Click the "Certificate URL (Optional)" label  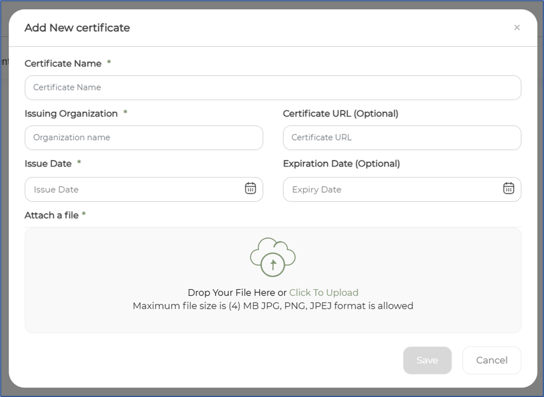[341, 114]
